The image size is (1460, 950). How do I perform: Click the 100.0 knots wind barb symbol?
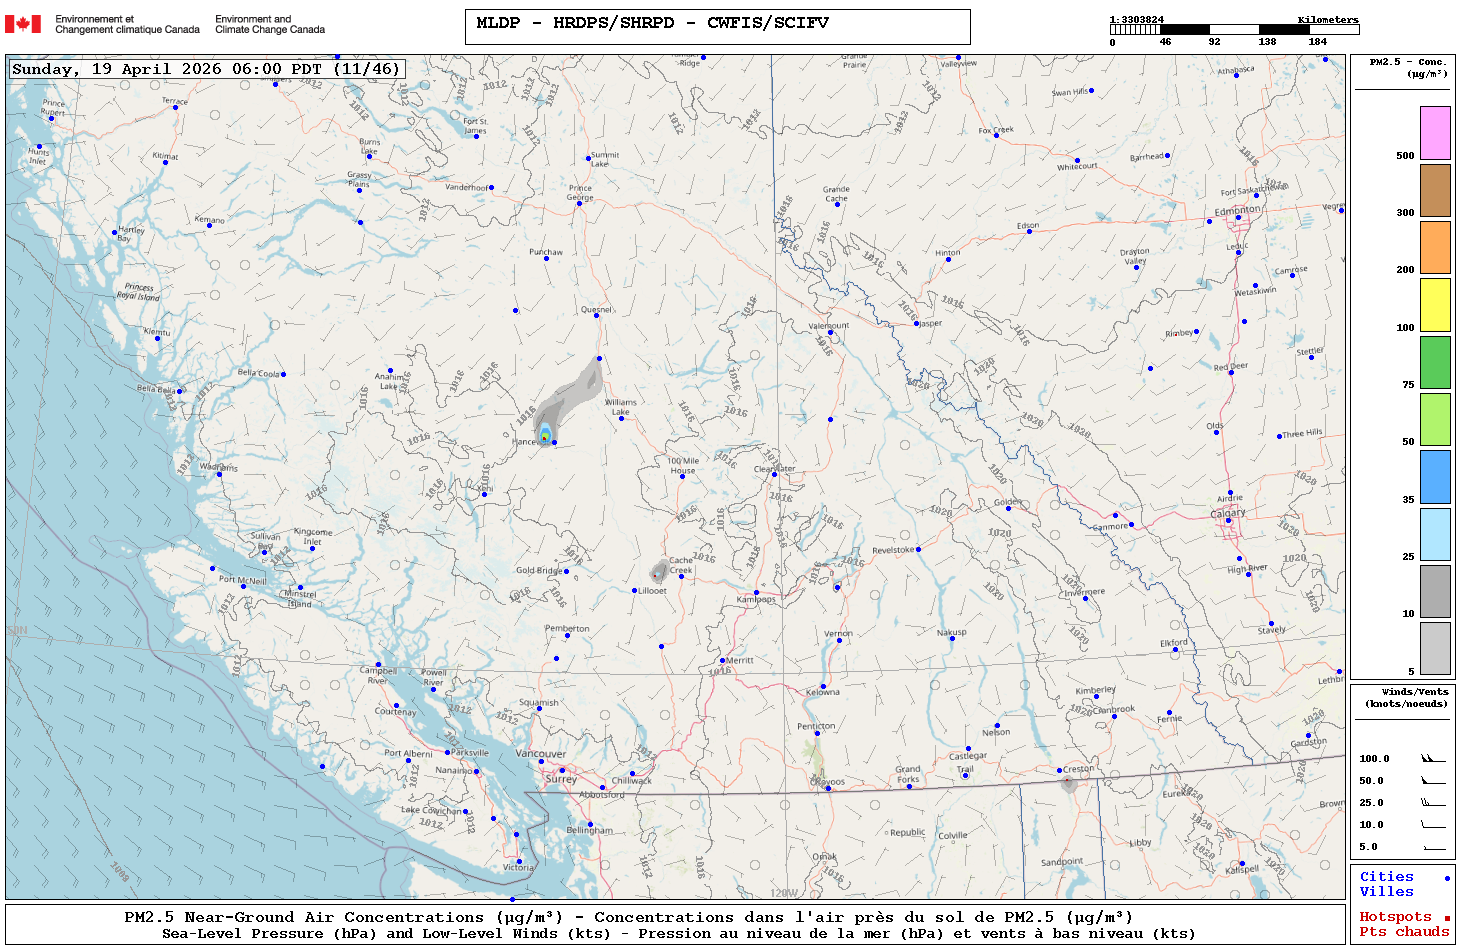coord(1433,759)
